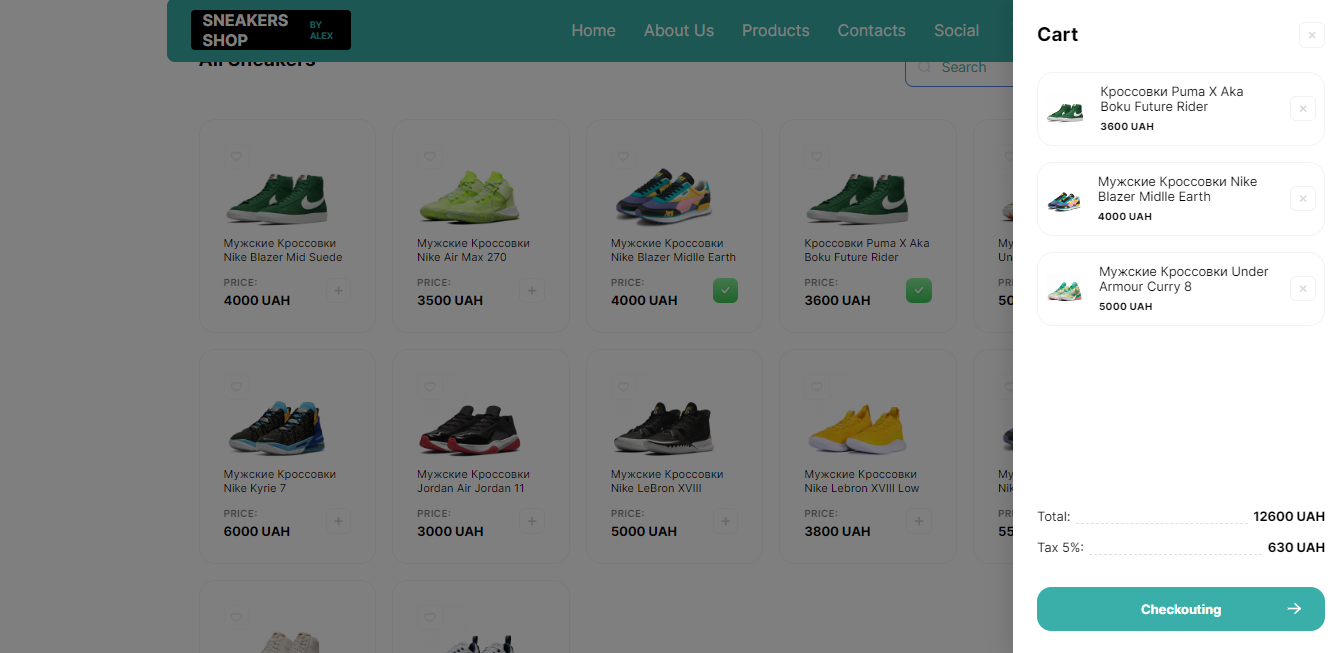Favorite Nike Blazer Midlle Earth in the catalog
The width and height of the screenshot is (1341, 653).
(623, 157)
